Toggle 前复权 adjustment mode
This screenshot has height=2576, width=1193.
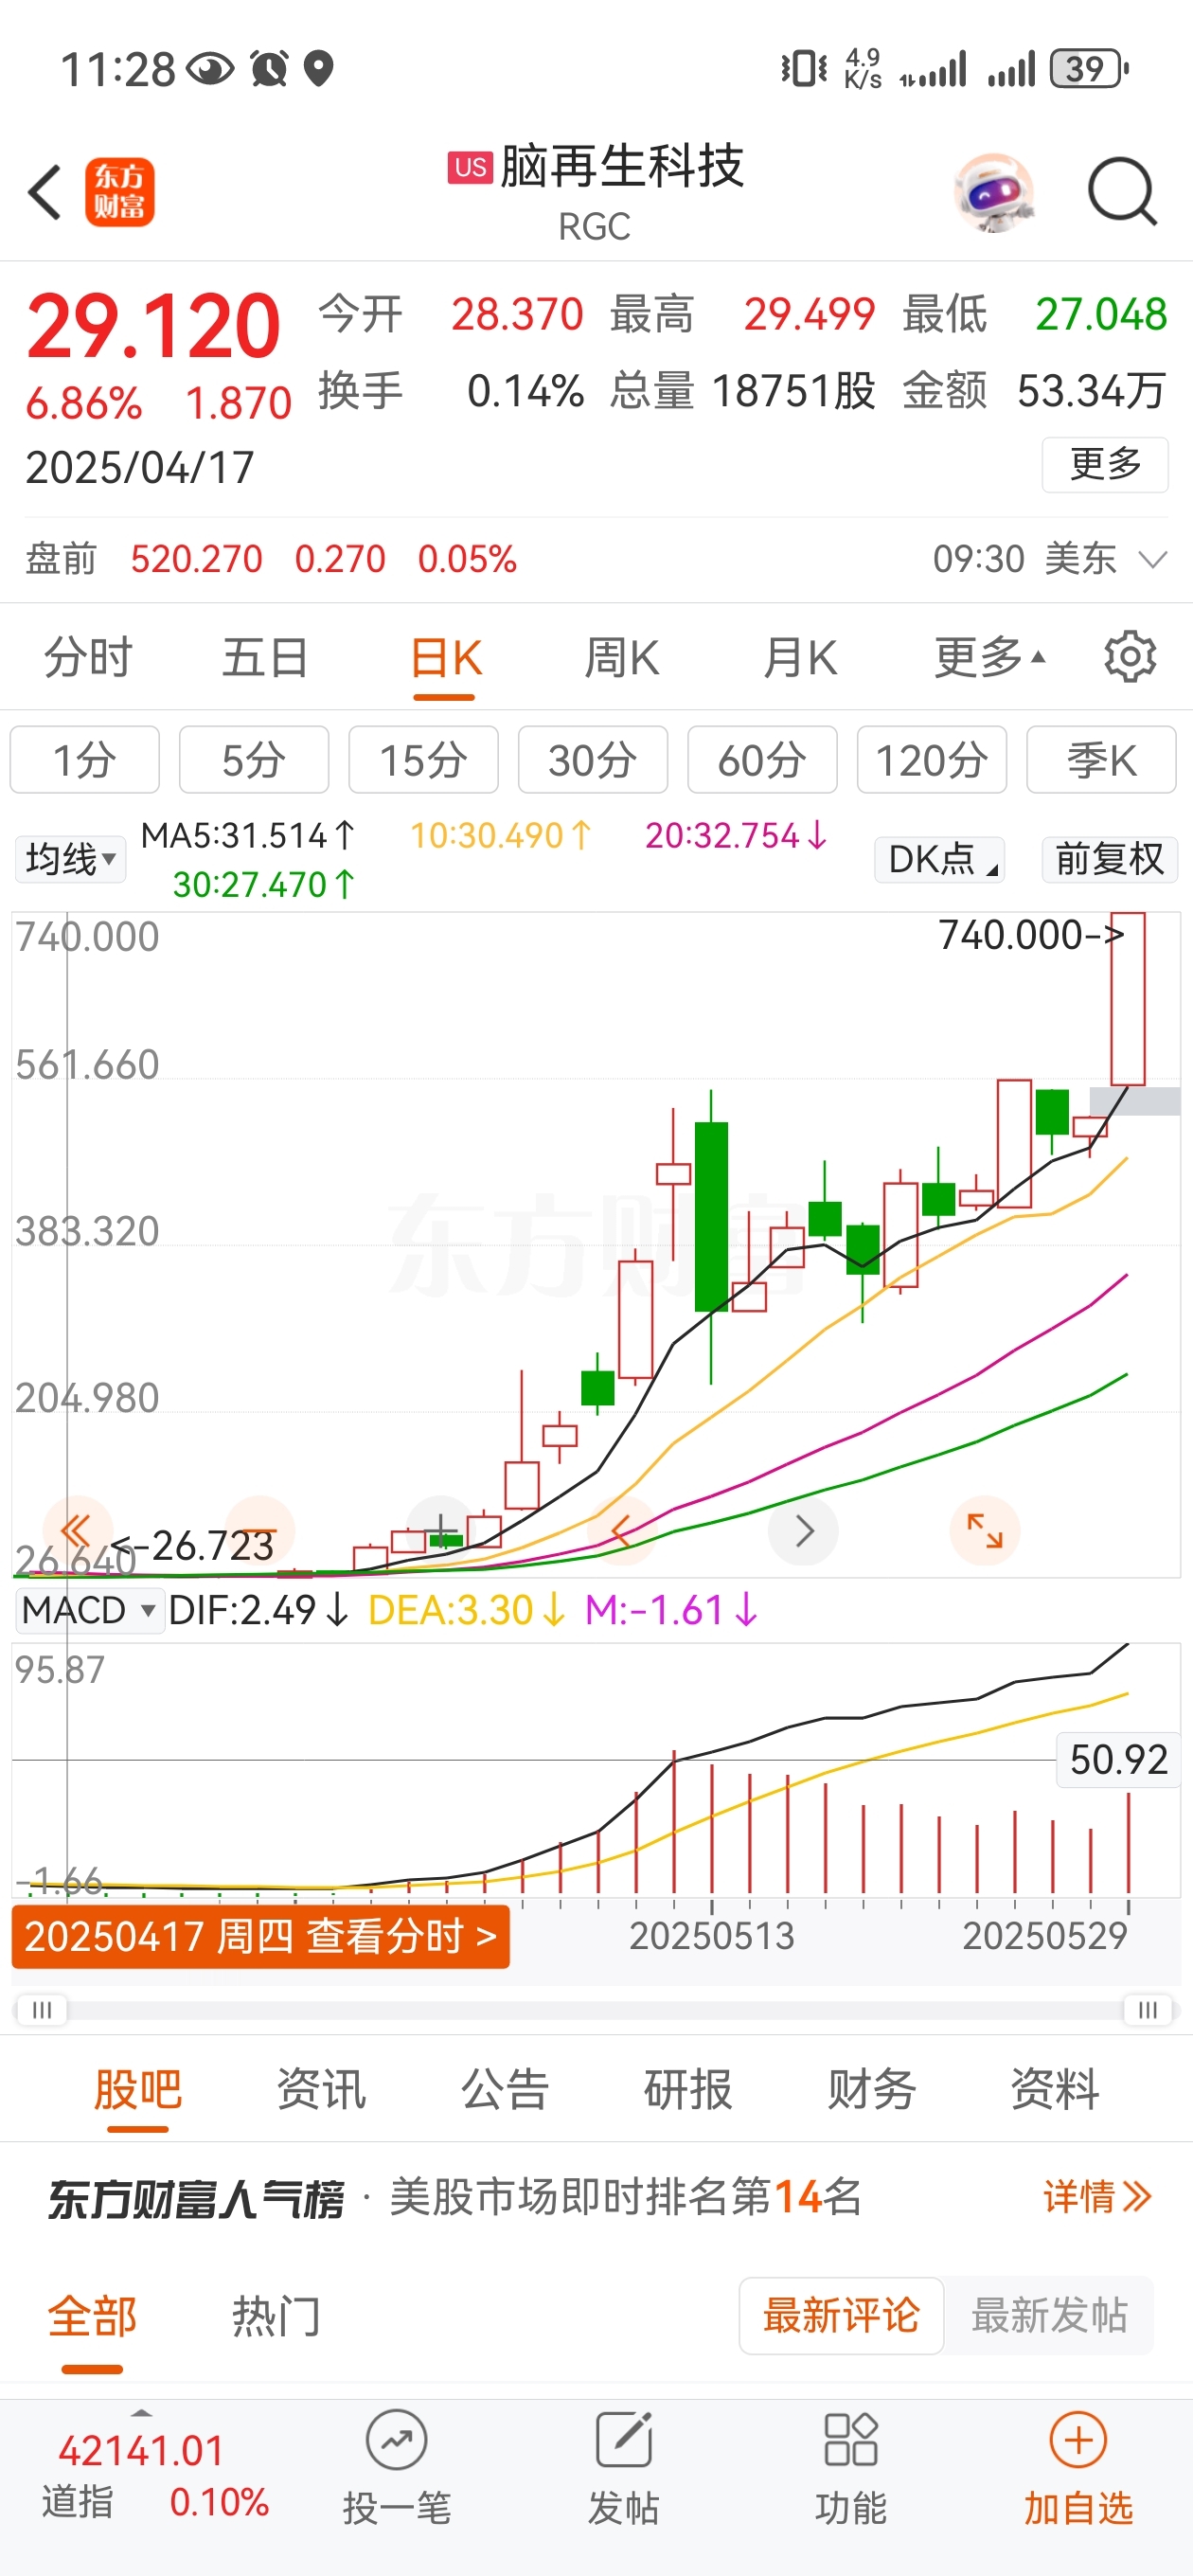pos(1109,859)
